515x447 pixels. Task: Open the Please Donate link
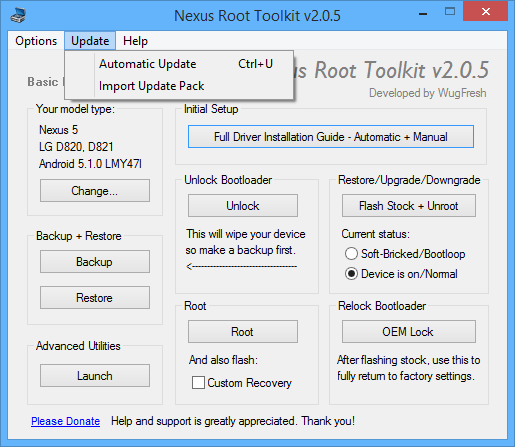click(65, 421)
